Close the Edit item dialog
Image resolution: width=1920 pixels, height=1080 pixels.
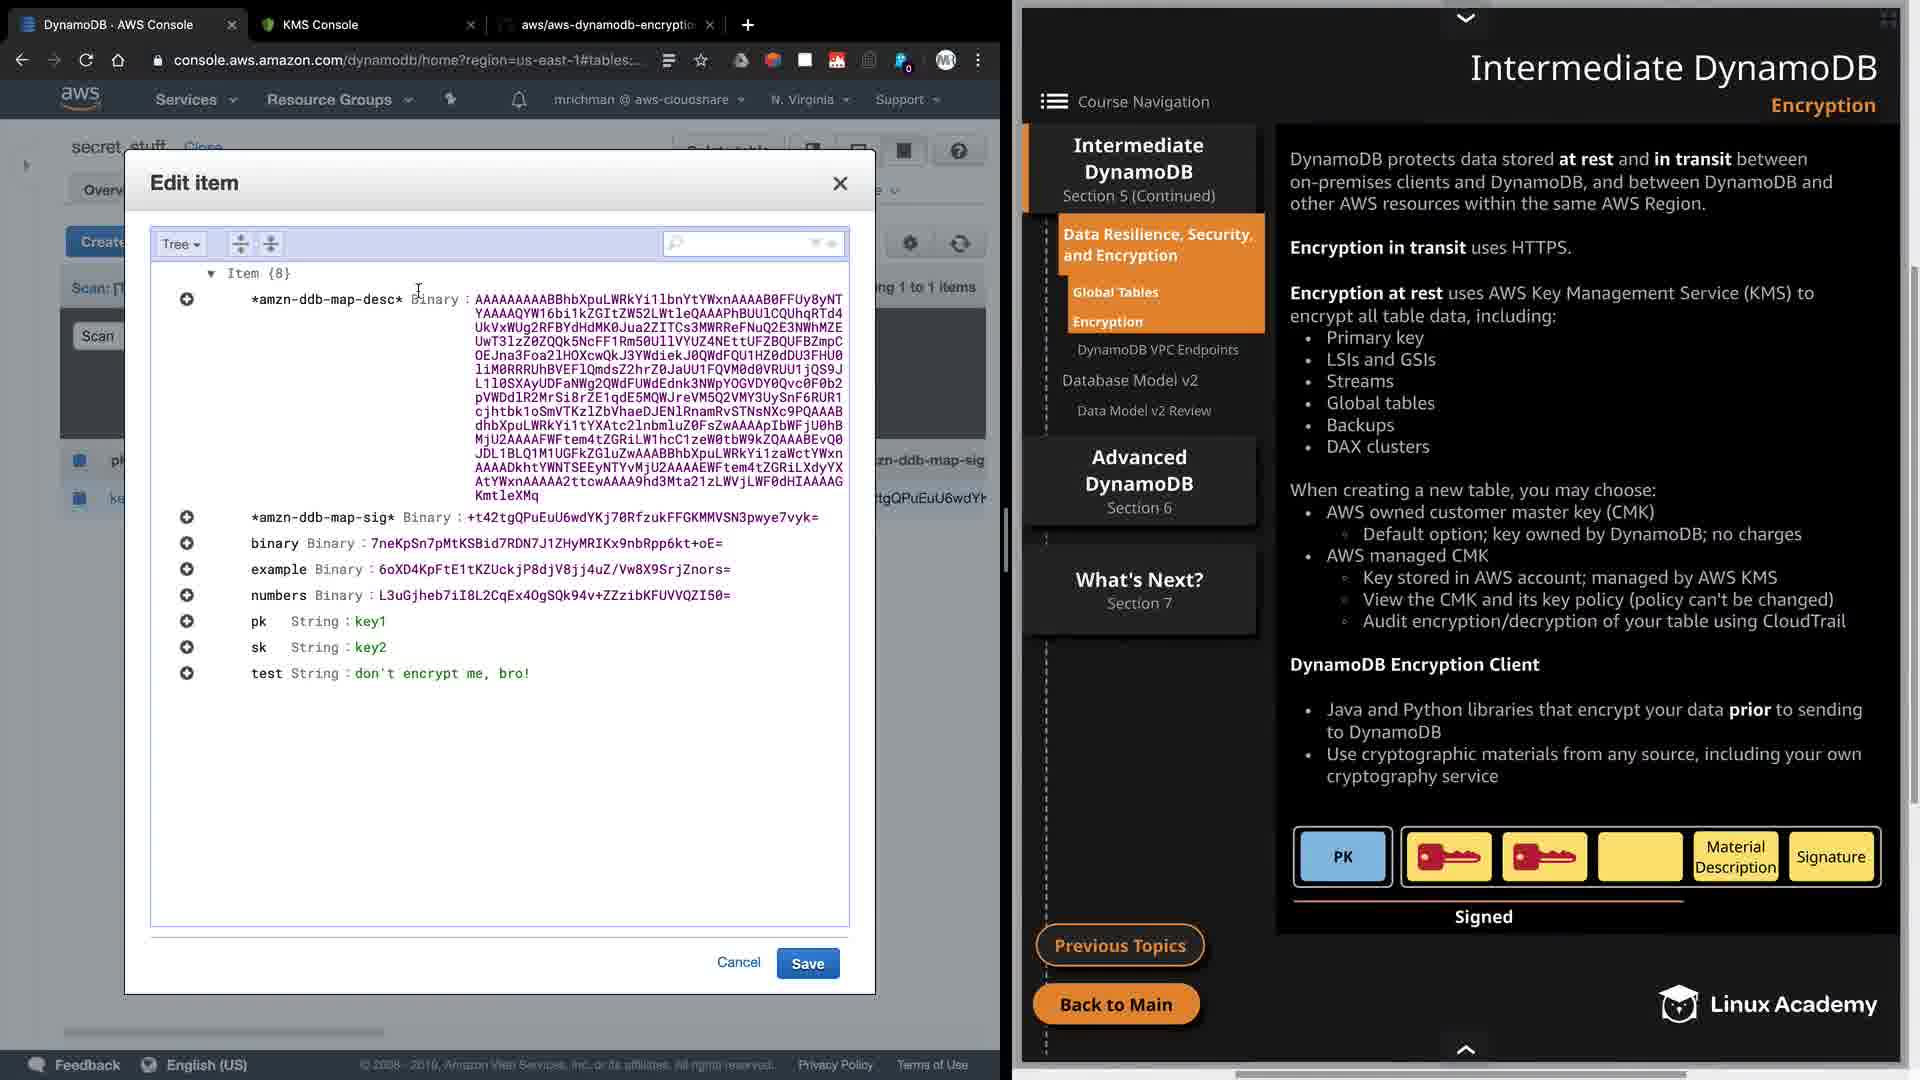840,183
